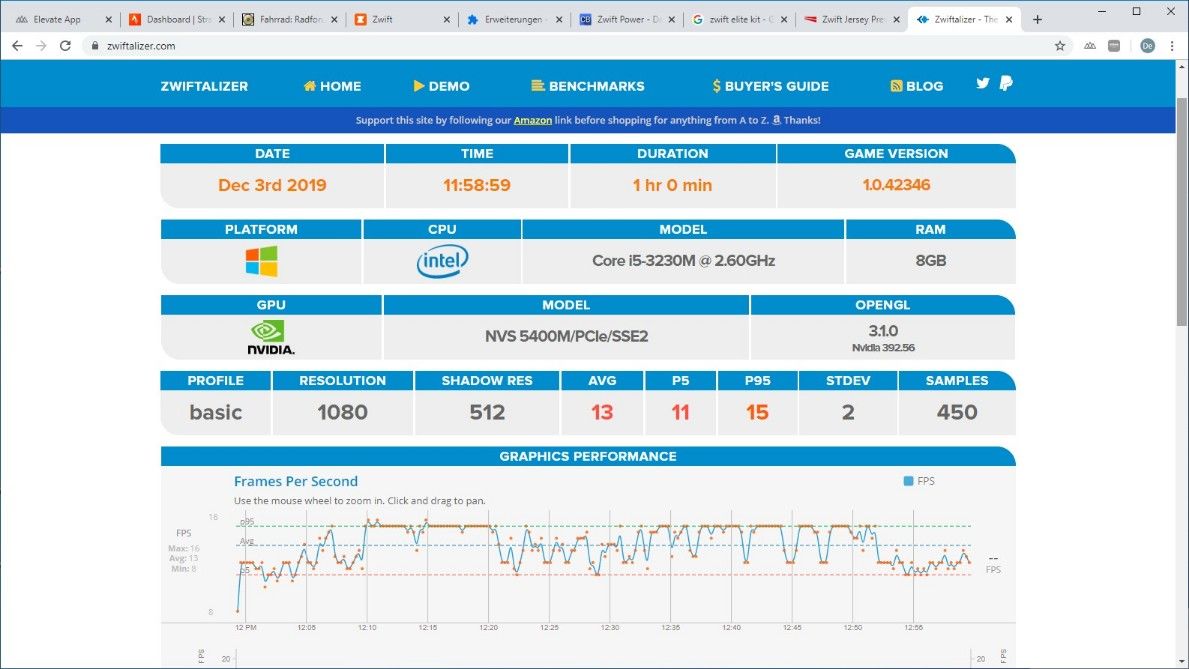Screen dimensions: 1189x669
Task: Go back to the previous page
Action: (x=17, y=46)
